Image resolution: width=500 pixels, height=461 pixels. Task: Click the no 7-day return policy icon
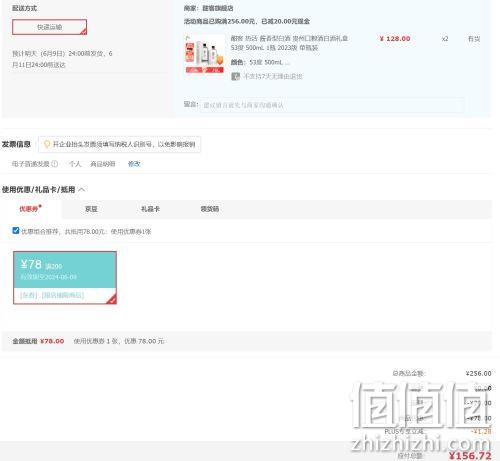coord(235,77)
